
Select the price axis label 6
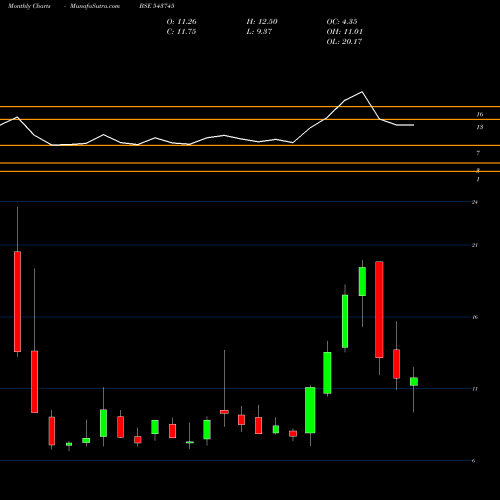[474, 461]
